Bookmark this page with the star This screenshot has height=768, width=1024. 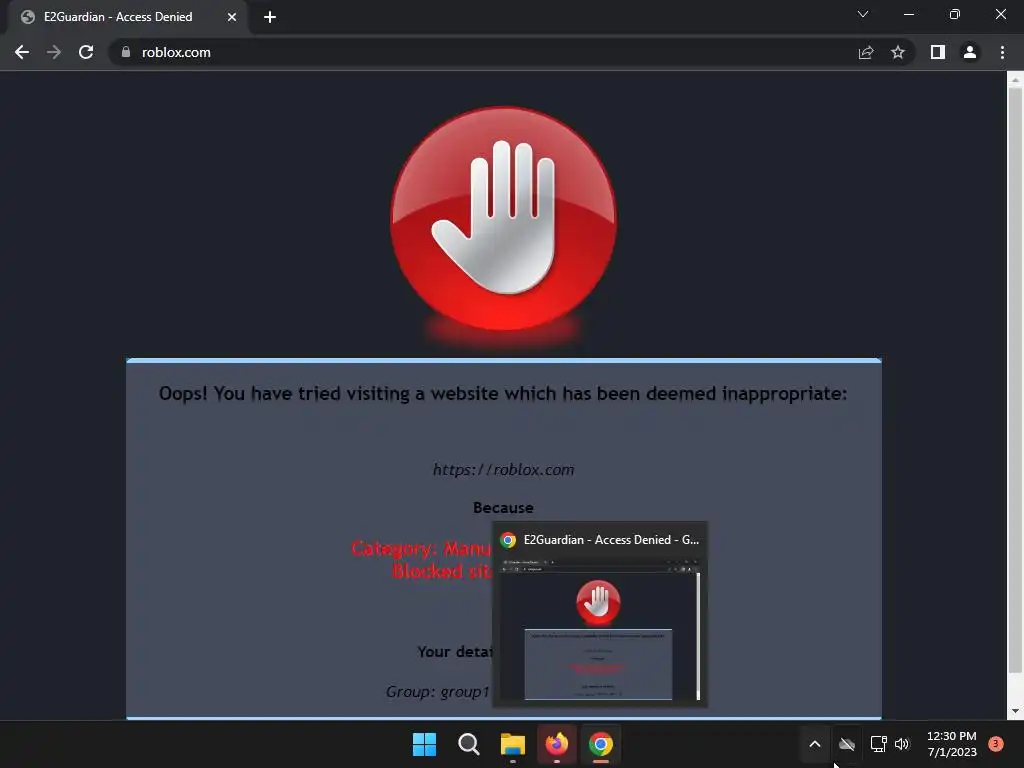tap(898, 52)
